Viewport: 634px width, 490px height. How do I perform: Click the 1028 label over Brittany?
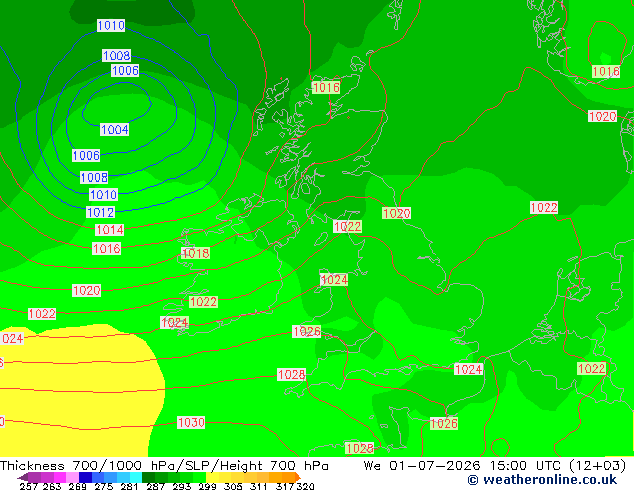point(359,448)
